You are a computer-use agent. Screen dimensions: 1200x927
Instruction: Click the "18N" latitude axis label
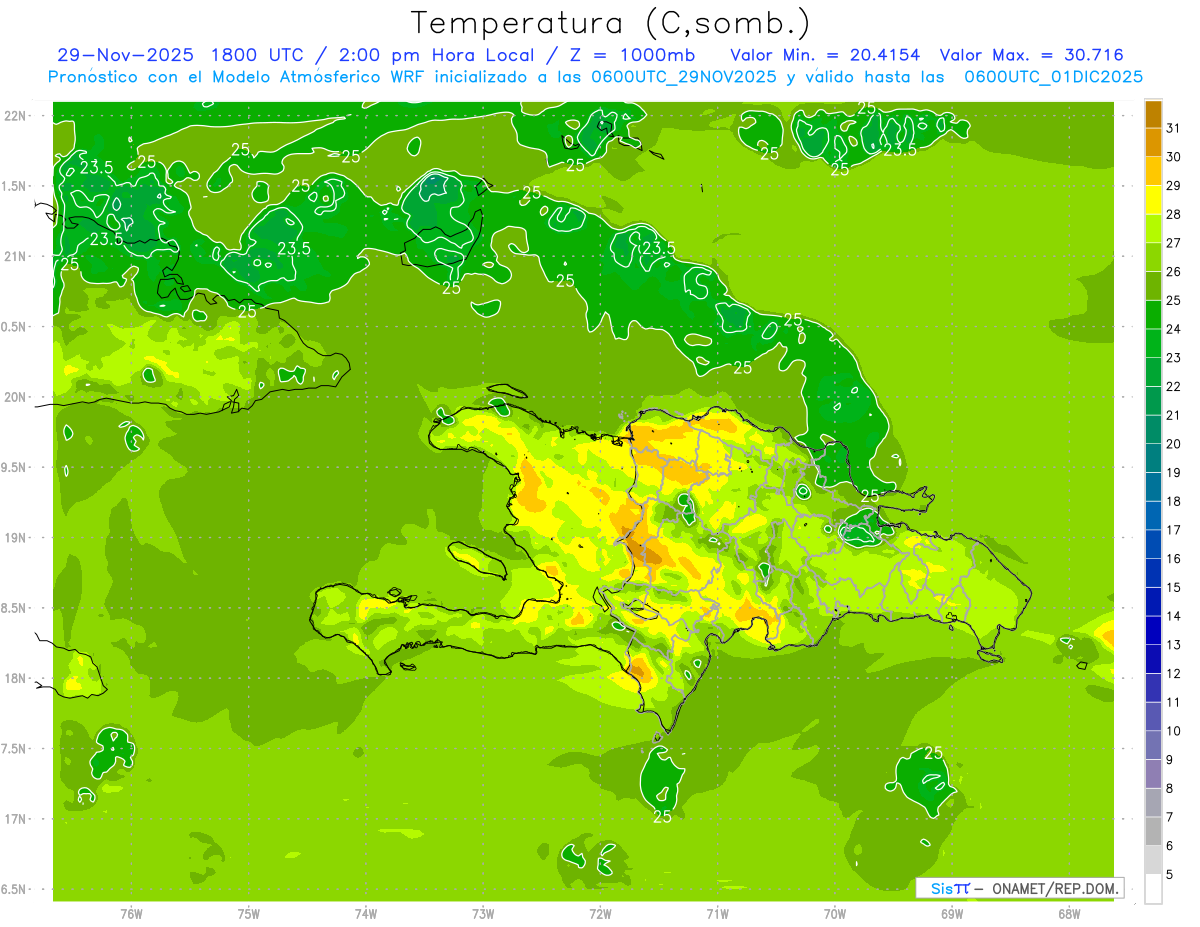(x=16, y=678)
